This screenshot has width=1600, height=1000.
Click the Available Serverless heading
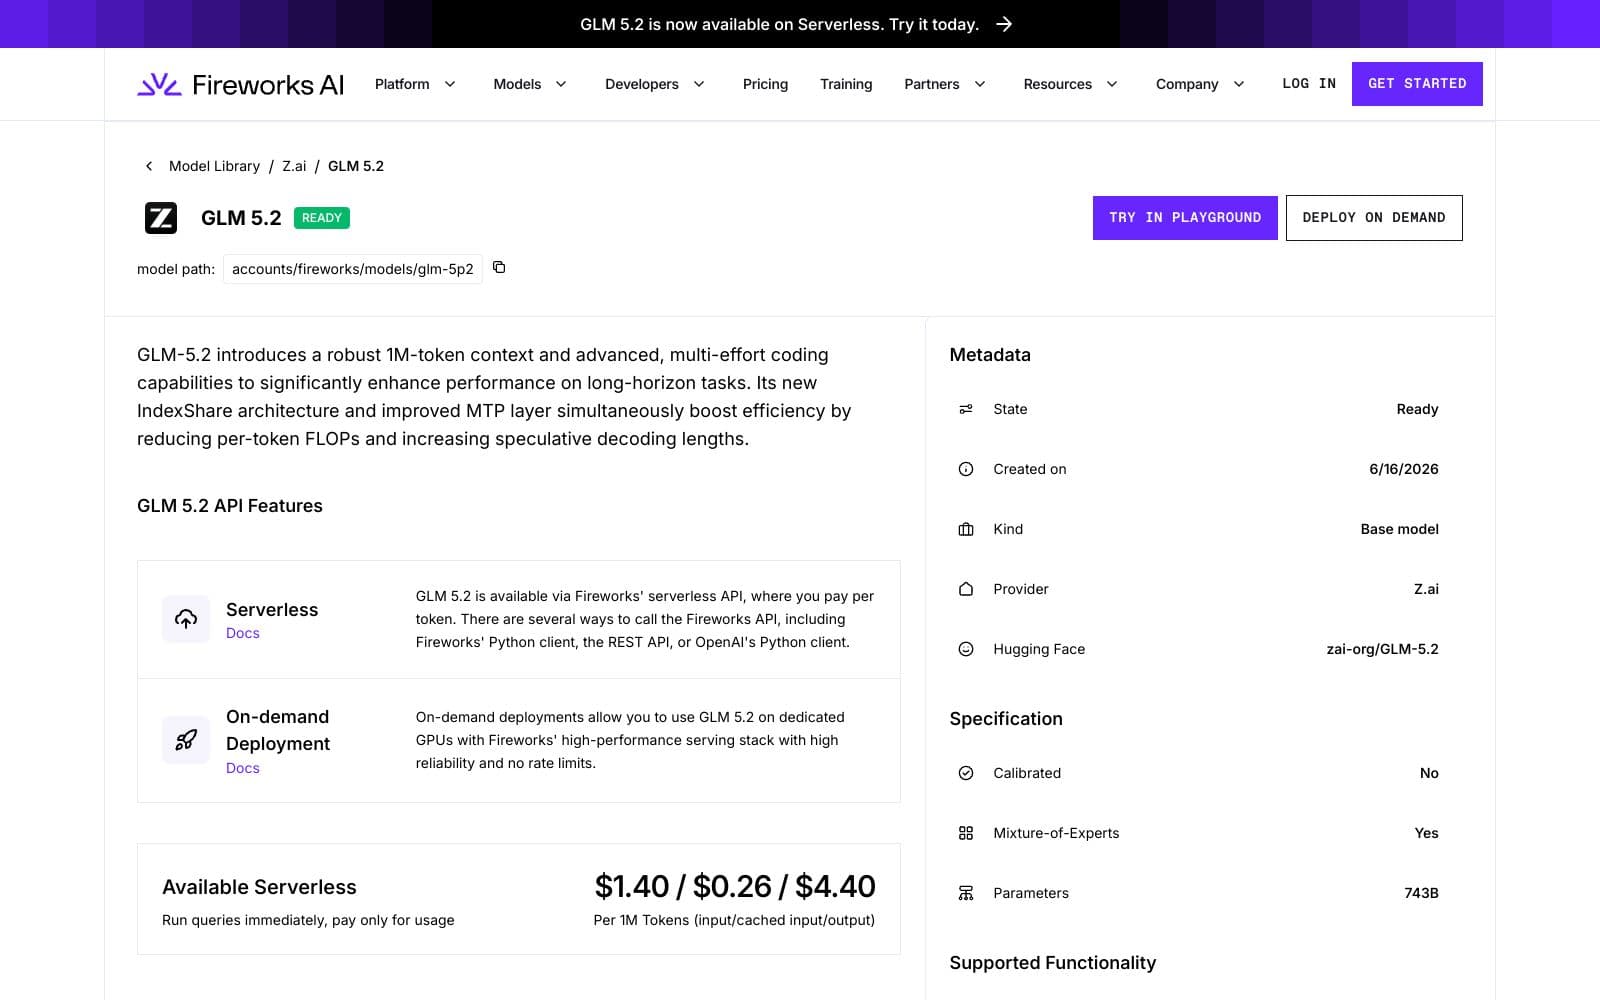tap(259, 887)
